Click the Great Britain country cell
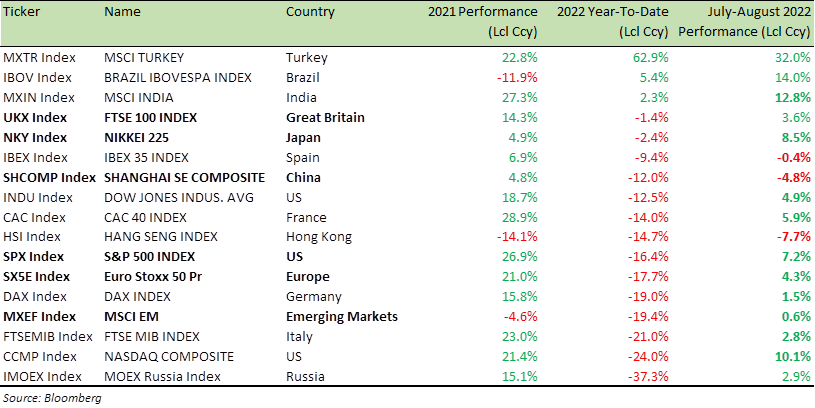 click(325, 118)
